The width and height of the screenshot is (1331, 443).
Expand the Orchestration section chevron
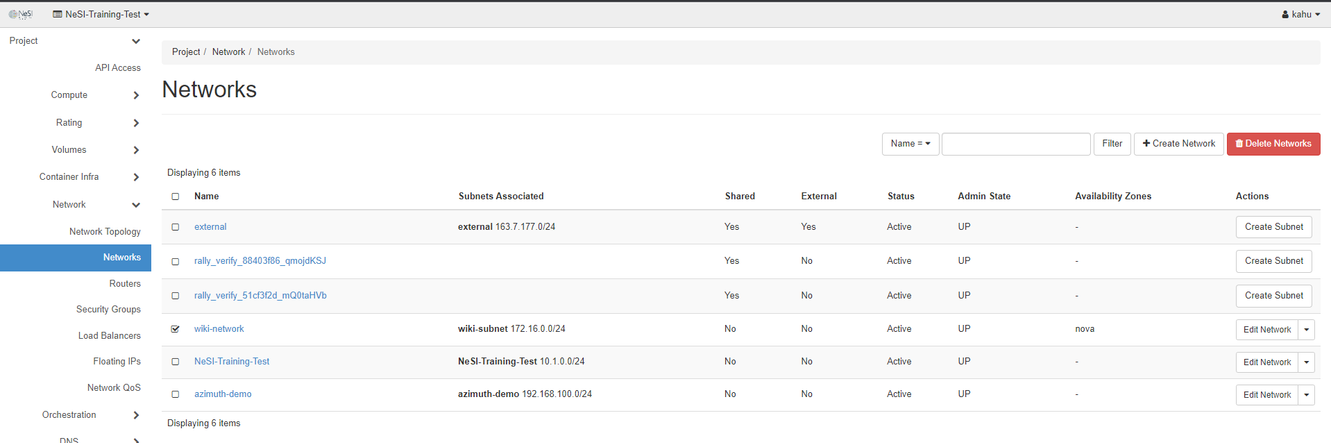(x=136, y=415)
